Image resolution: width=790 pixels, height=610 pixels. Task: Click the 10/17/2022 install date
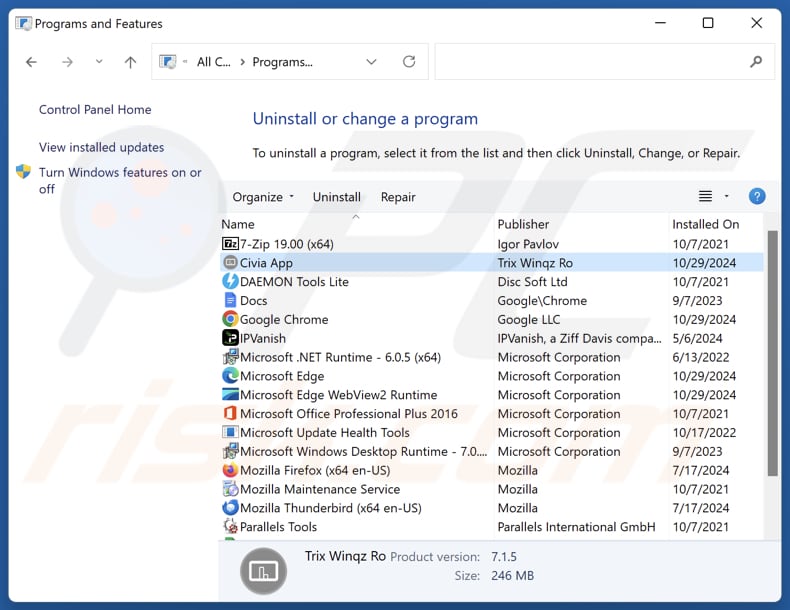pyautogui.click(x=704, y=433)
